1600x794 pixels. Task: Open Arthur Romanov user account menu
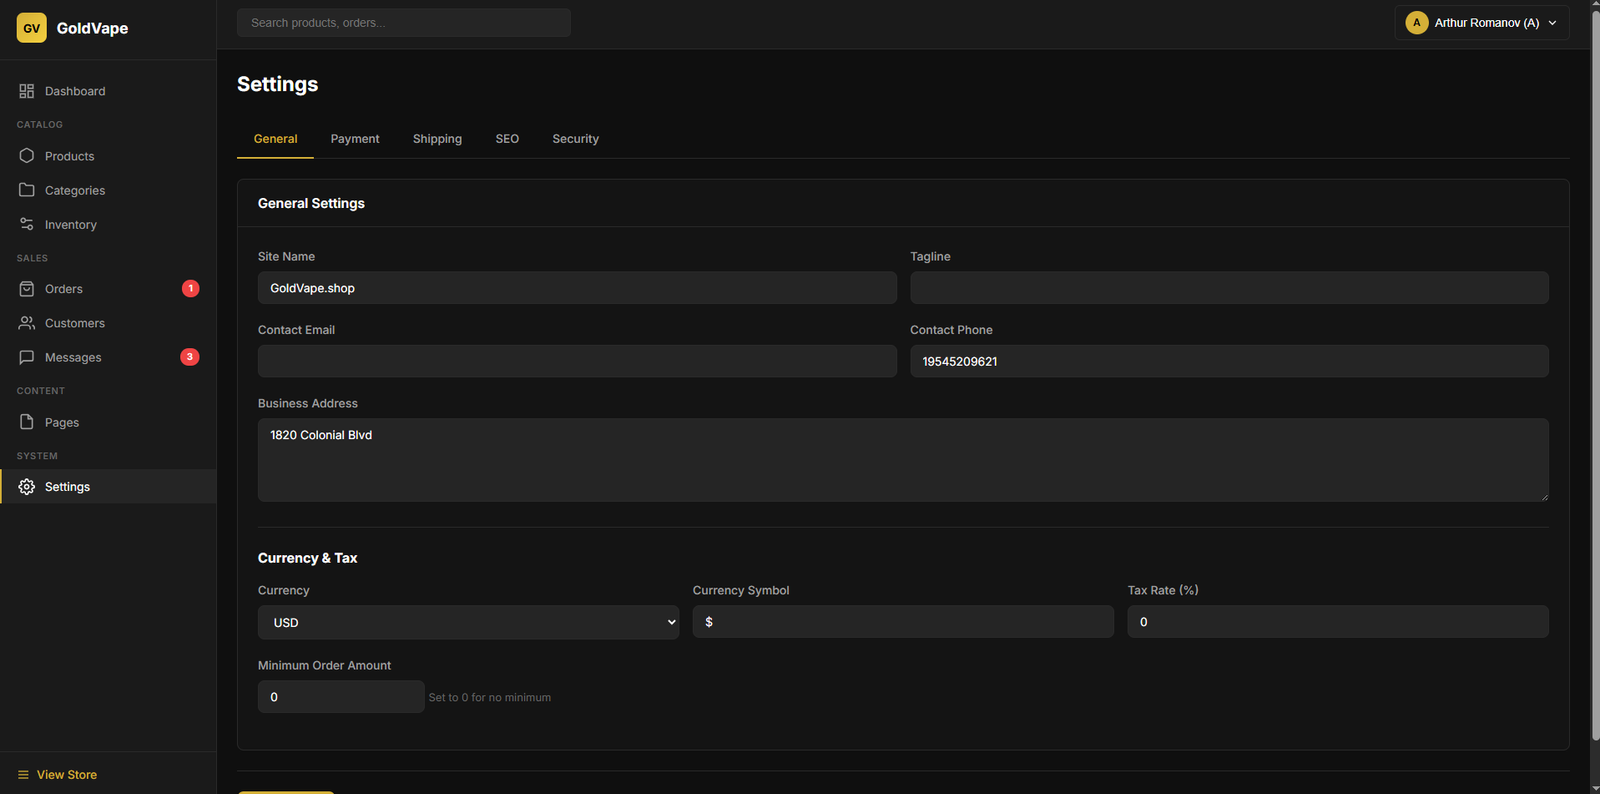pyautogui.click(x=1481, y=23)
